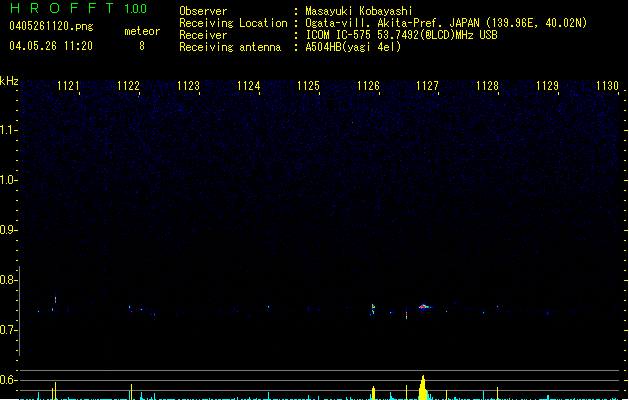Screen dimensions: 629x400
Task: Click the filename 0405261120.png
Action: [x=51, y=26]
